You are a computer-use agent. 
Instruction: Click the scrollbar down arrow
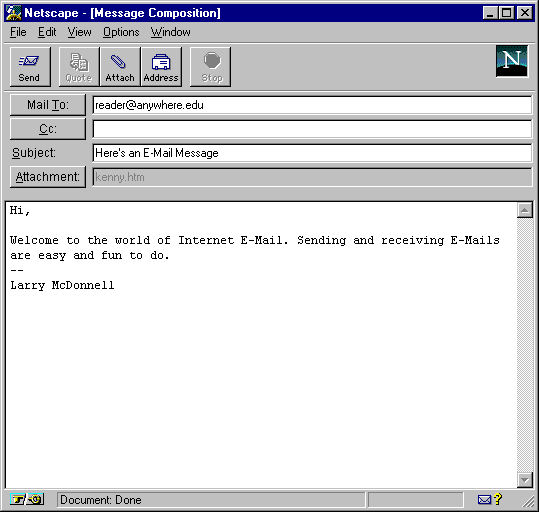coord(525,480)
